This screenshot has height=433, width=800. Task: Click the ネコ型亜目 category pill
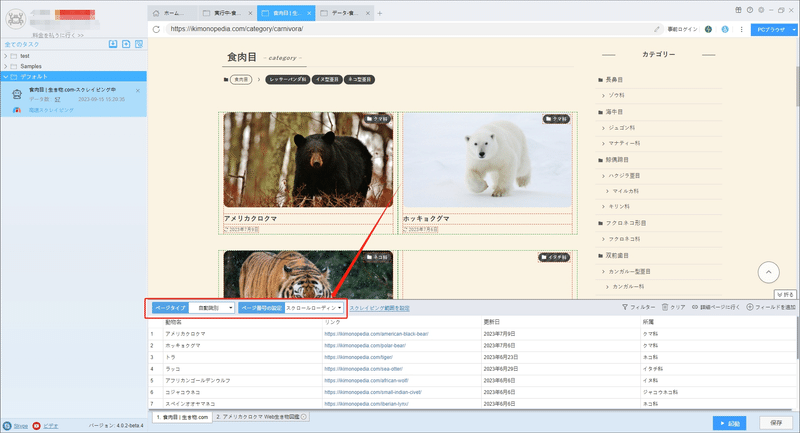coord(360,80)
